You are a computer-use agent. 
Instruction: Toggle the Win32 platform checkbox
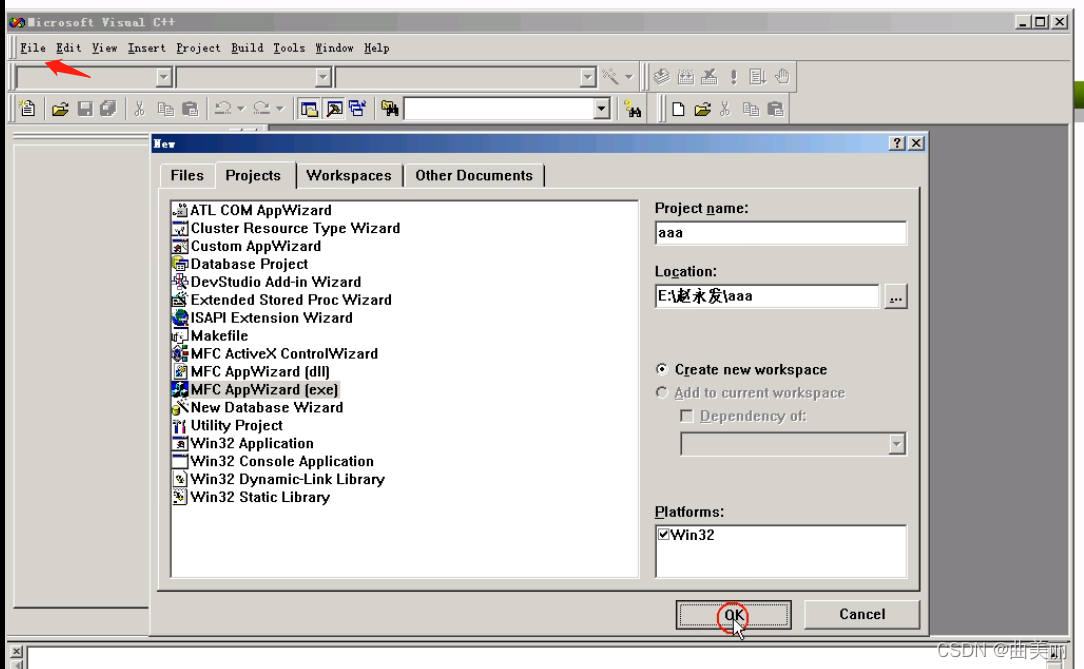(664, 534)
